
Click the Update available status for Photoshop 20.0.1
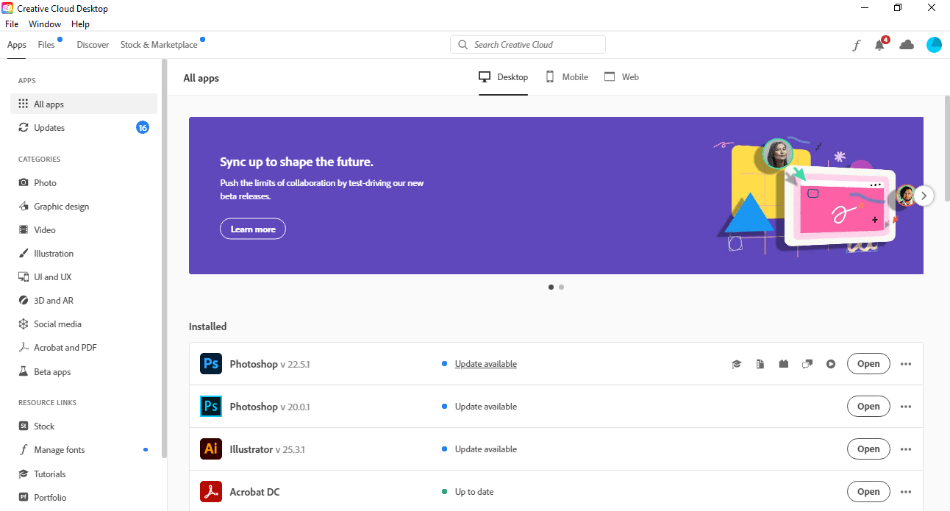[x=486, y=406]
